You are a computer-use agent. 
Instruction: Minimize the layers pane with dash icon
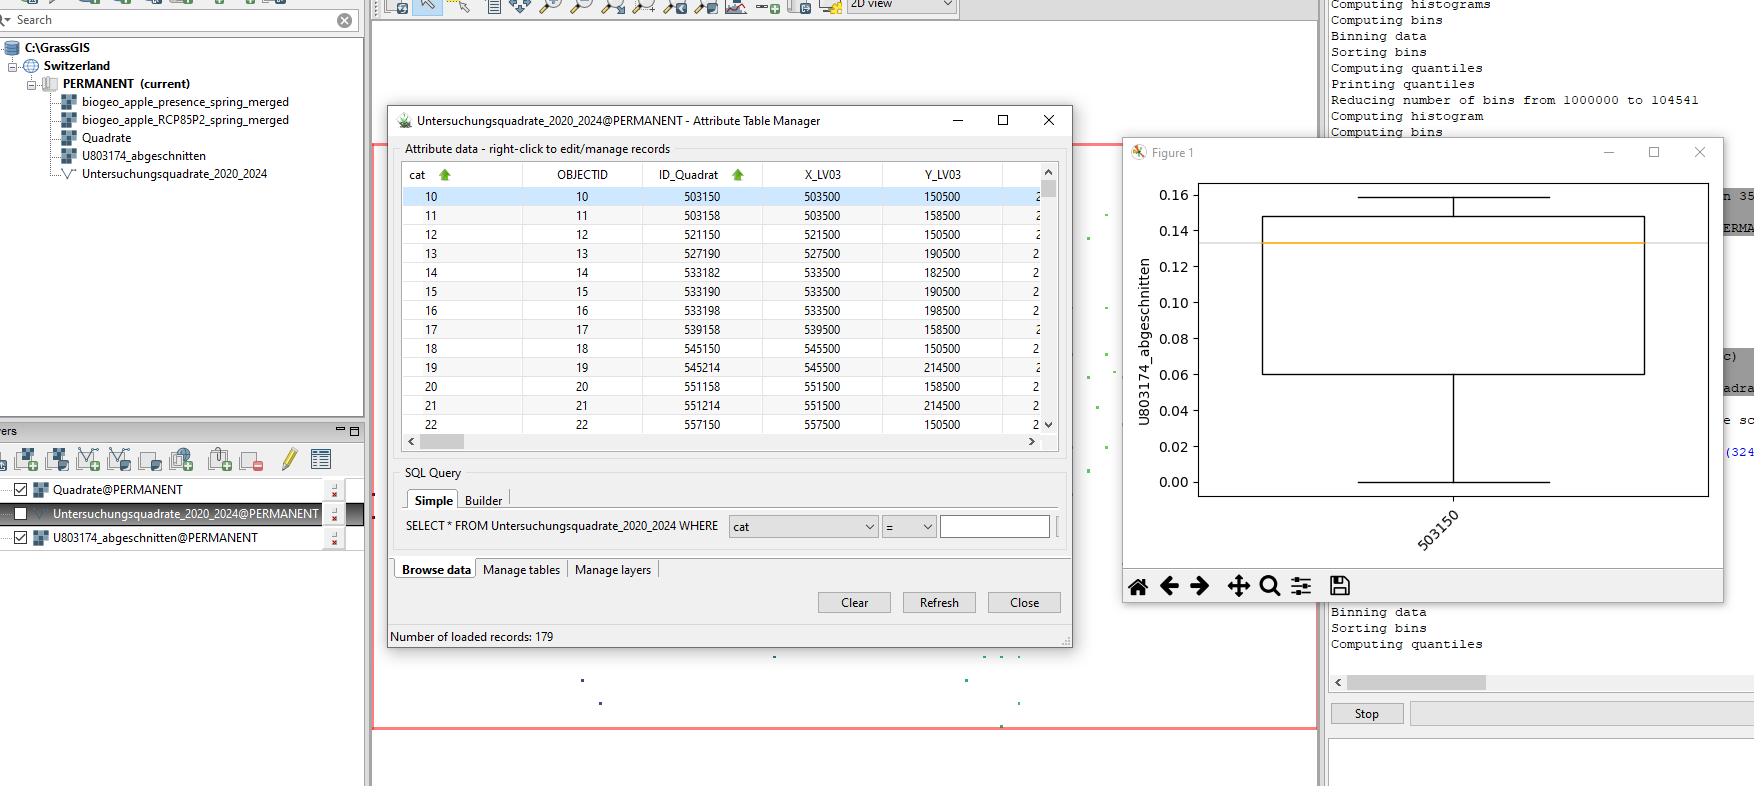click(x=340, y=430)
